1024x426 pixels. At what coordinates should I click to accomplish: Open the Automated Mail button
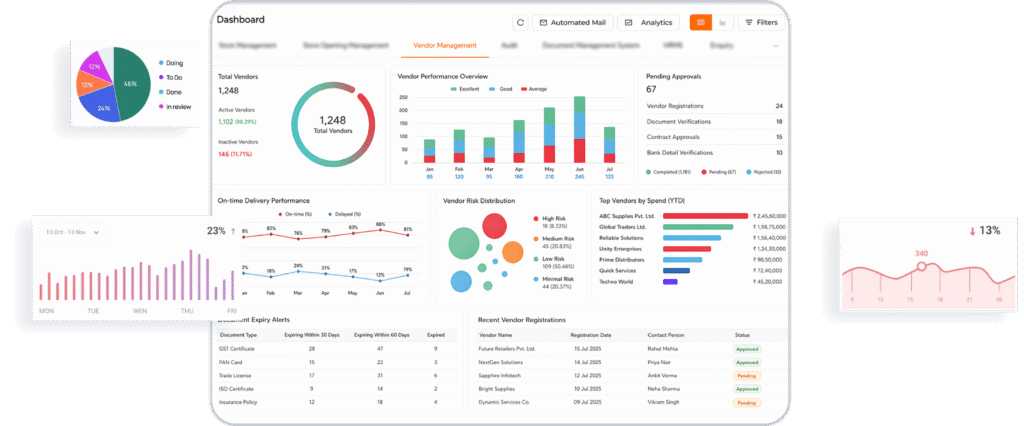click(573, 22)
